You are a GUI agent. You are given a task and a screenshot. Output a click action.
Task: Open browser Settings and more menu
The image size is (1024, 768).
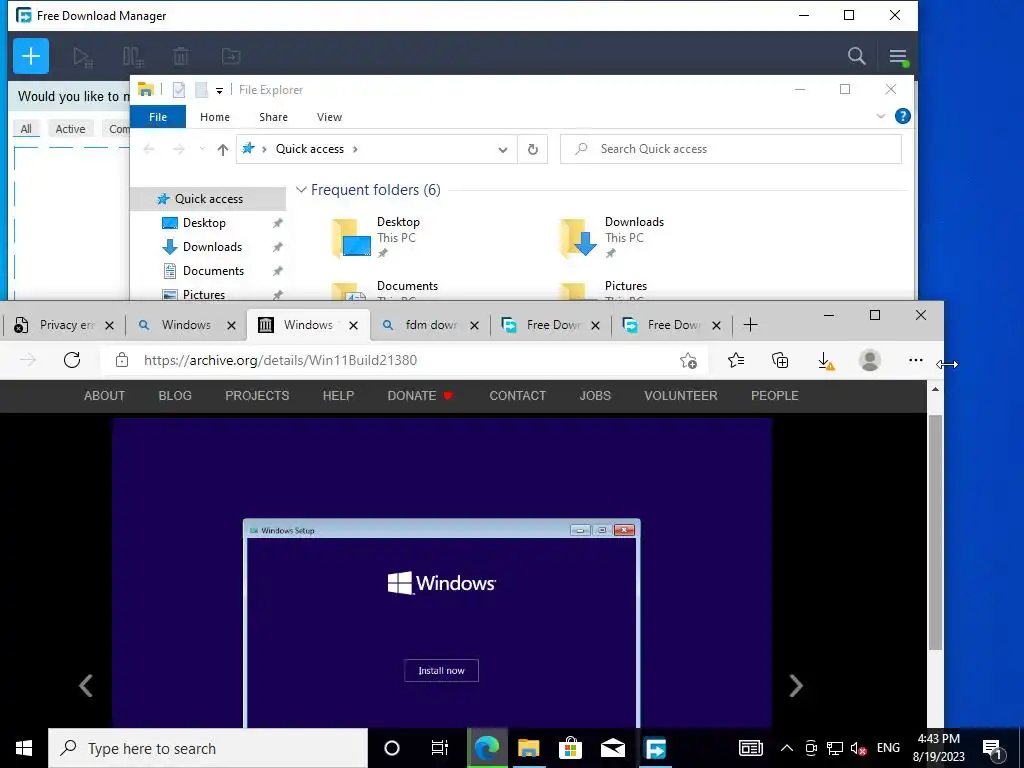tap(916, 360)
